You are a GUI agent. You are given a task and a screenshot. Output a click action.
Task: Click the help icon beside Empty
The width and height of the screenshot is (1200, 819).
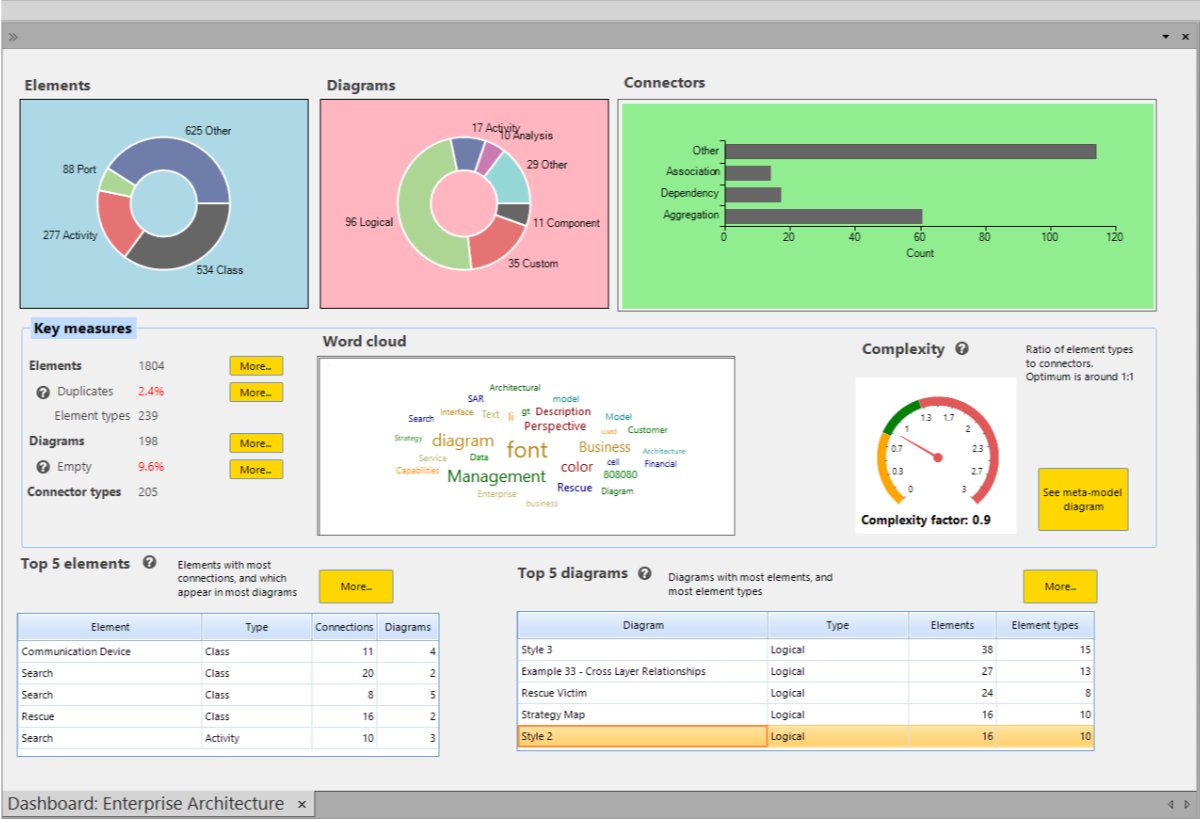click(43, 466)
